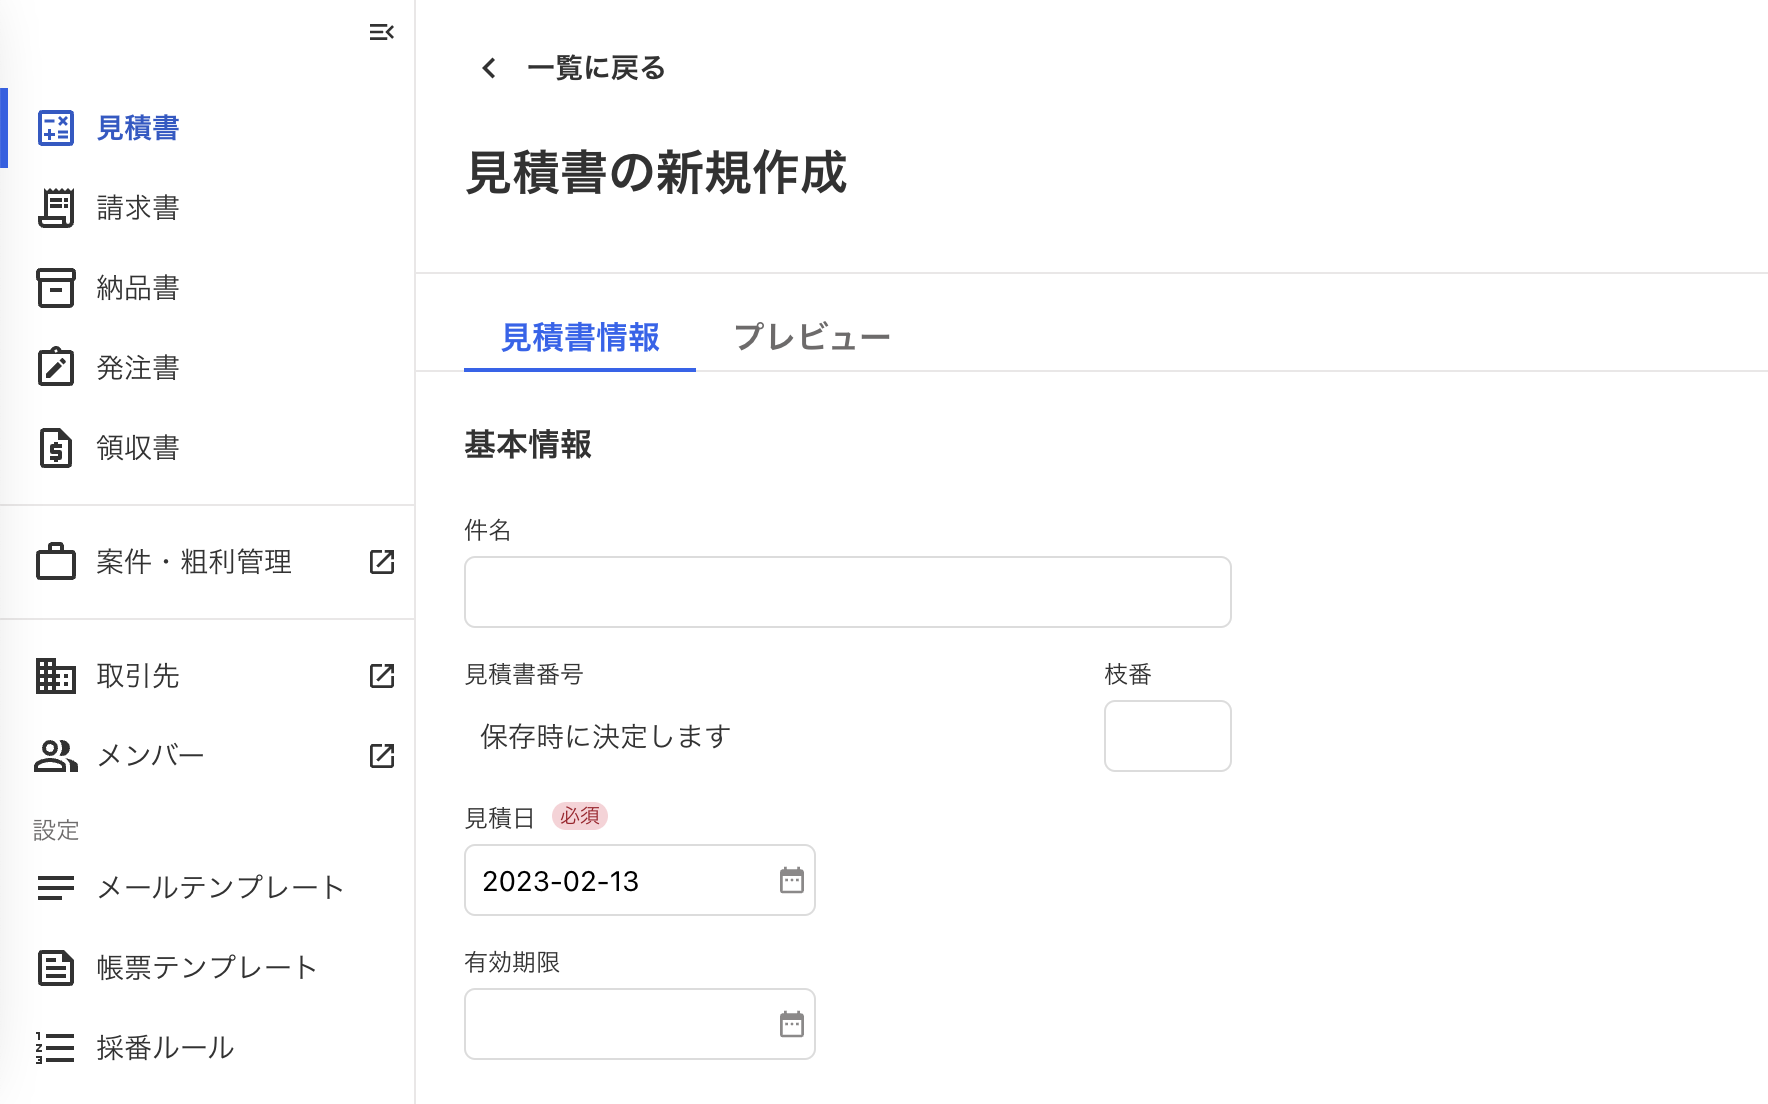The image size is (1768, 1104).
Task: Select the 見積書情報 tab
Action: (x=579, y=339)
